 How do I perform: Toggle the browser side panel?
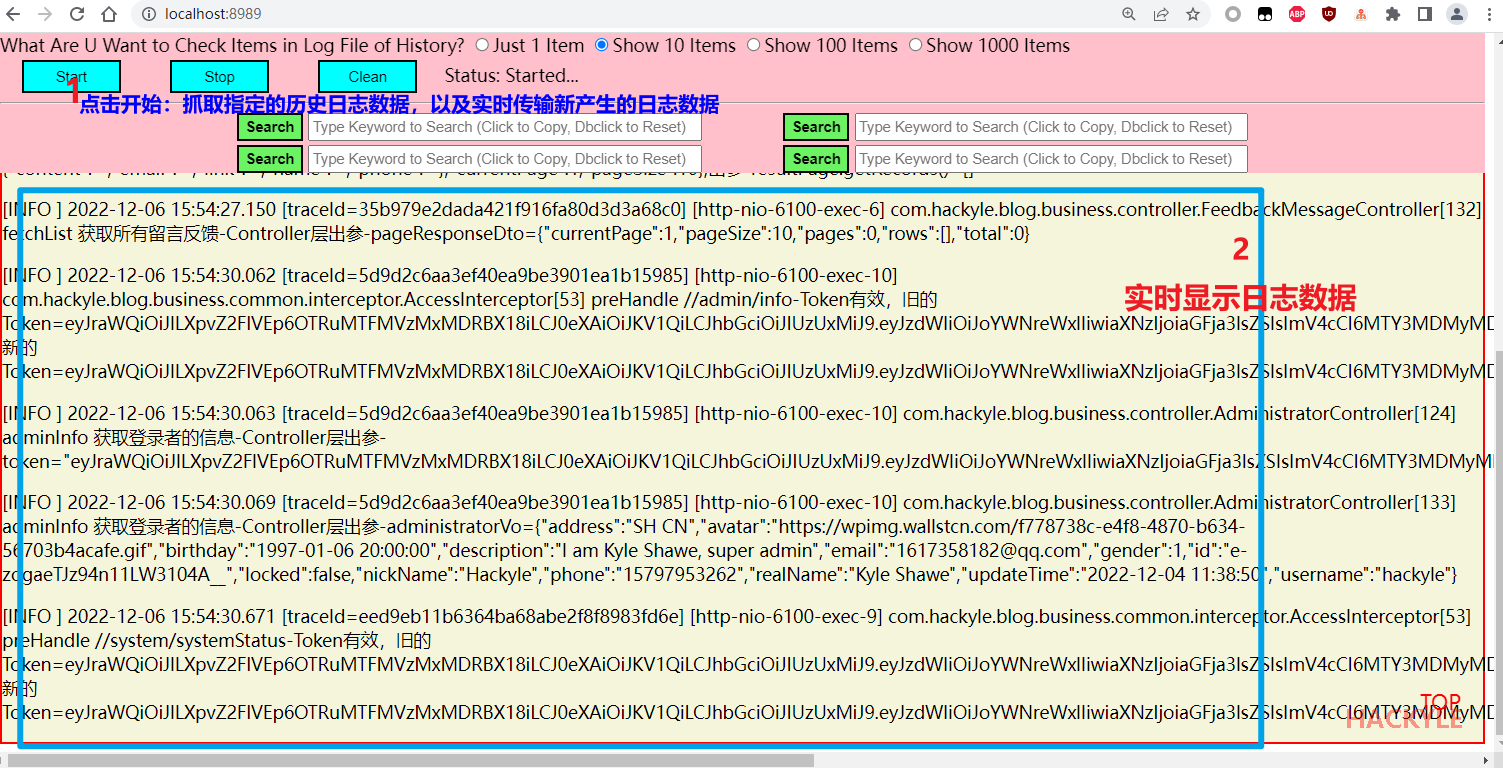(1425, 14)
